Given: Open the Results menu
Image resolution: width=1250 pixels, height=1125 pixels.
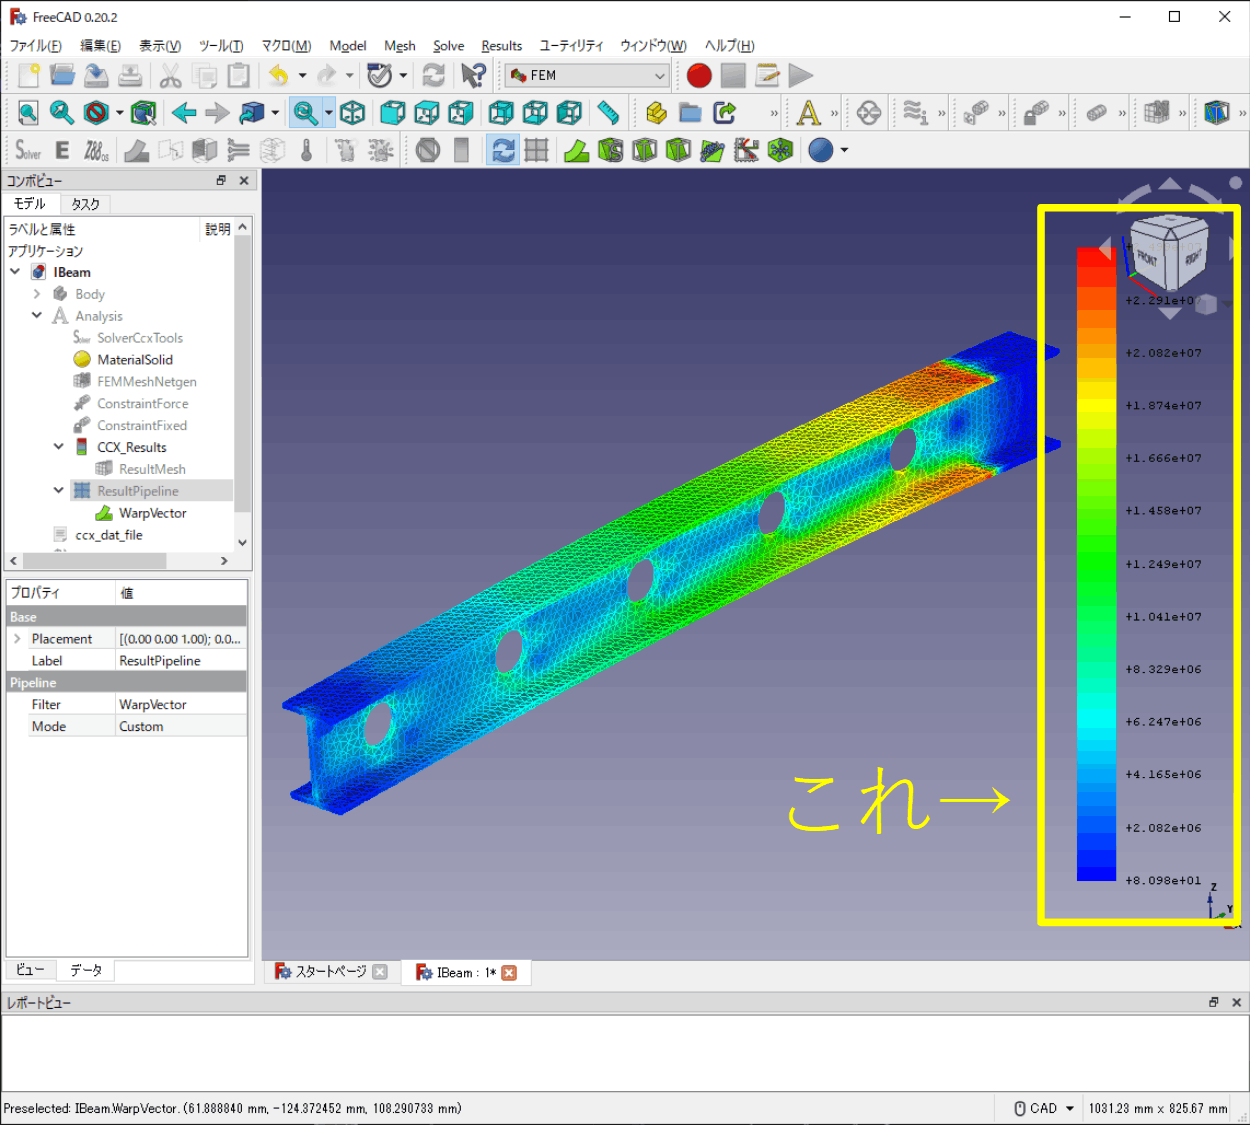Looking at the screenshot, I should [x=501, y=46].
